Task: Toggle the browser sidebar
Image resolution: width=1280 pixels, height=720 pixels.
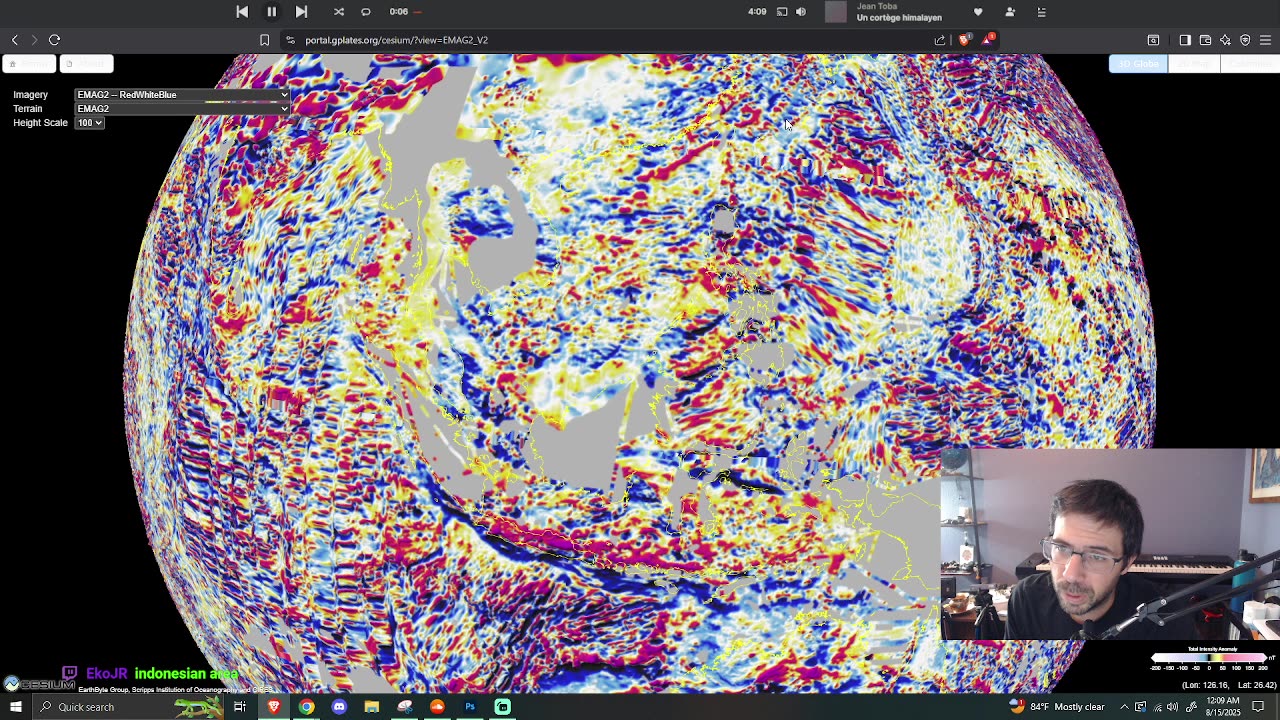Action: [1185, 40]
